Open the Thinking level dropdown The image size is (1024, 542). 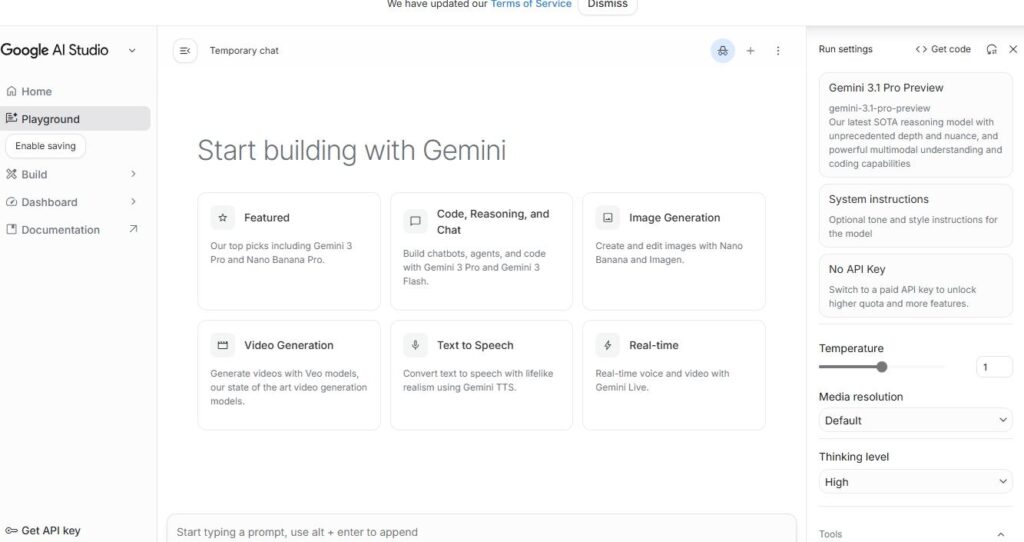(x=915, y=482)
